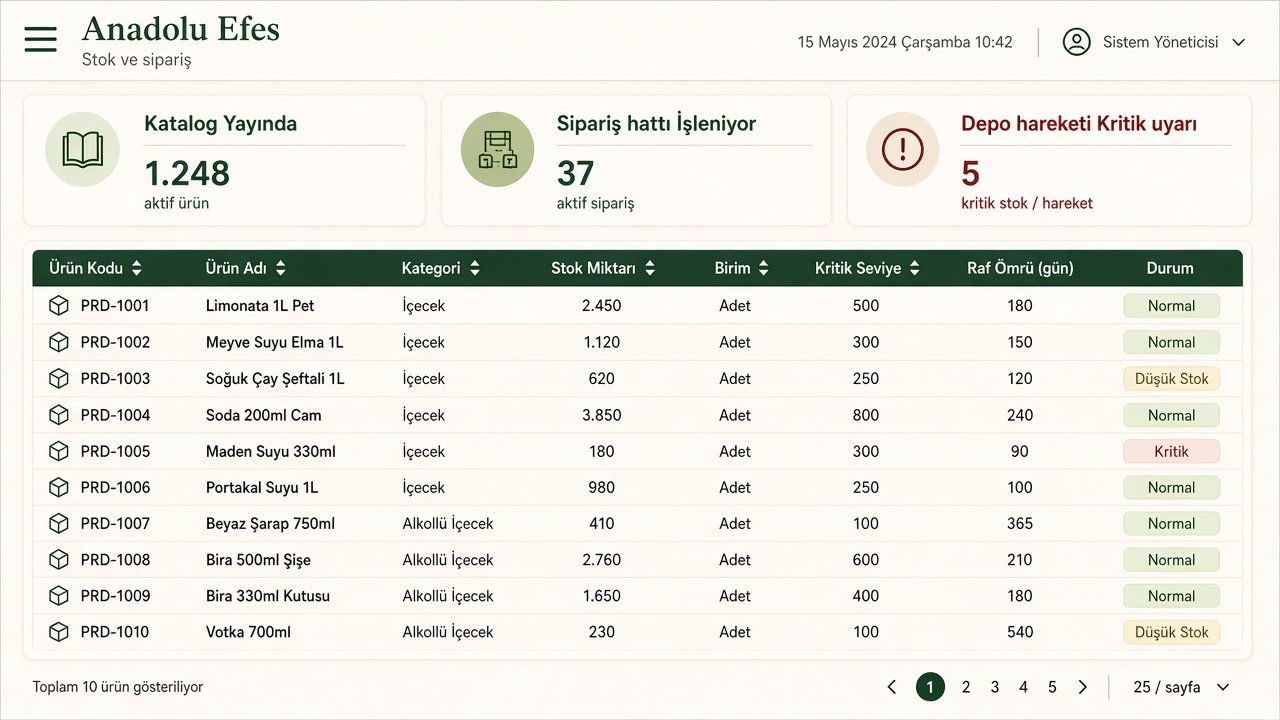Click product name Beyaz Şarap 750ml
1280x720 pixels.
point(270,523)
